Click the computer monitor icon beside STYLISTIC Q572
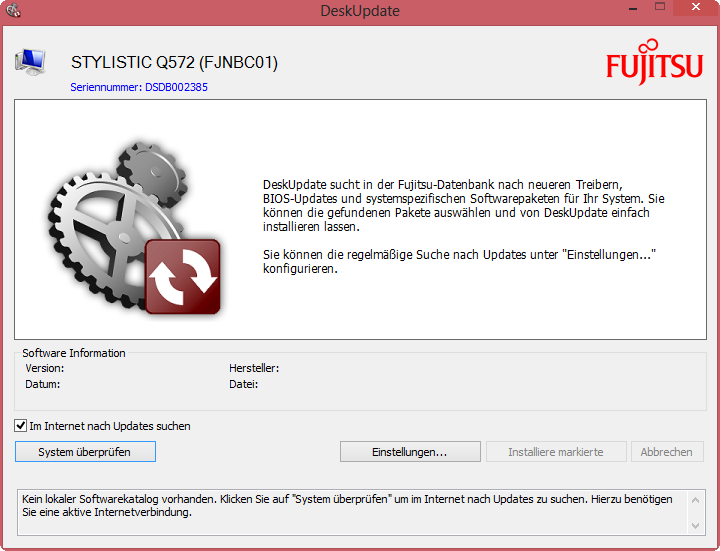This screenshot has width=720, height=551. tap(30, 62)
